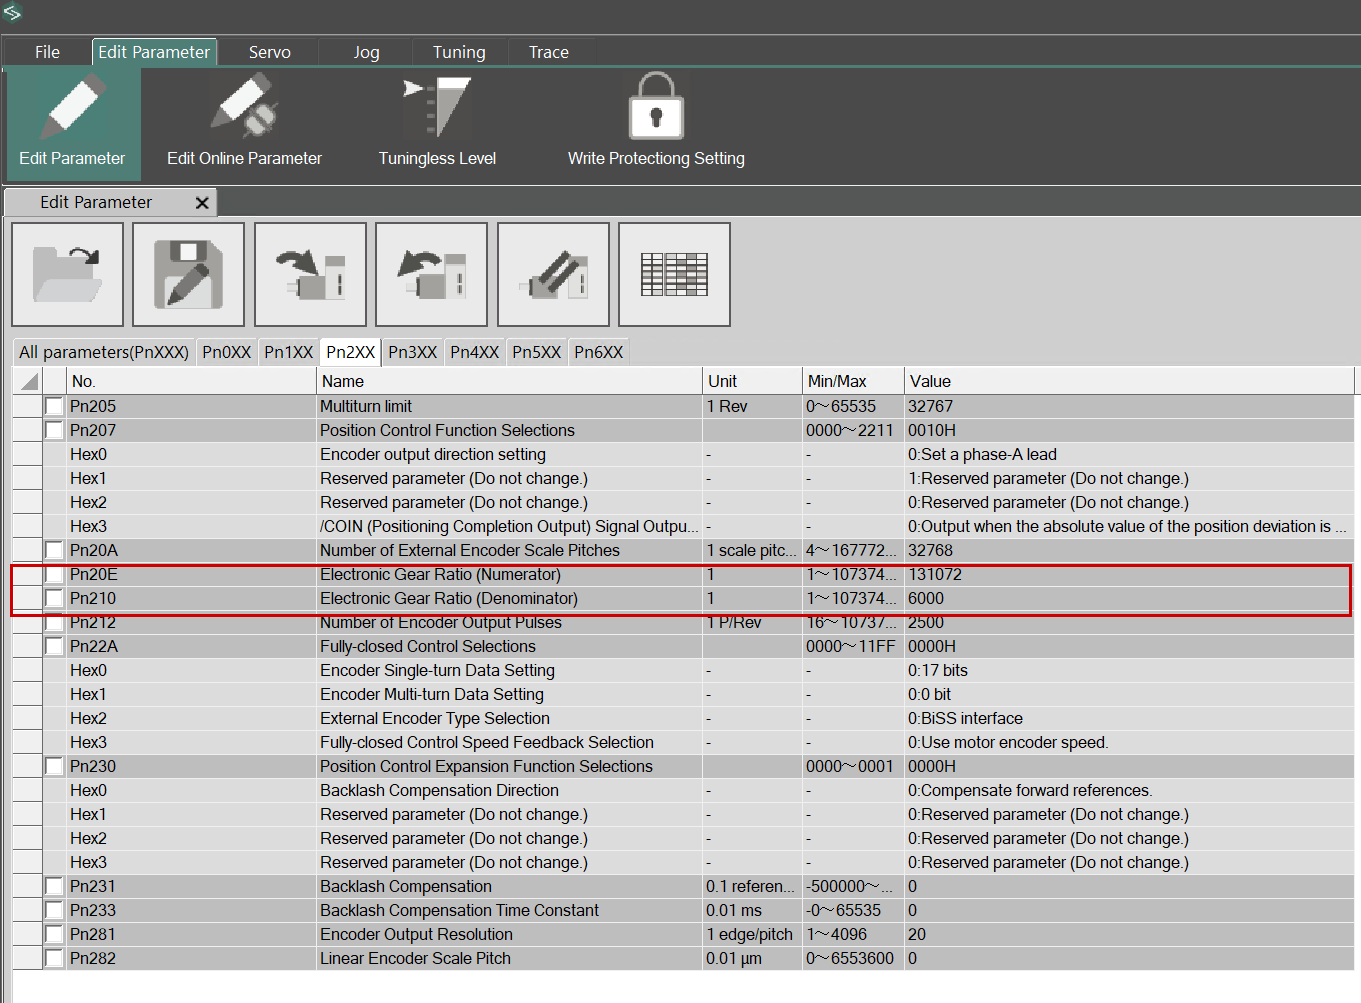Tick the Pn205 Multiturn limit checkbox
This screenshot has height=1003, width=1361.
point(54,407)
